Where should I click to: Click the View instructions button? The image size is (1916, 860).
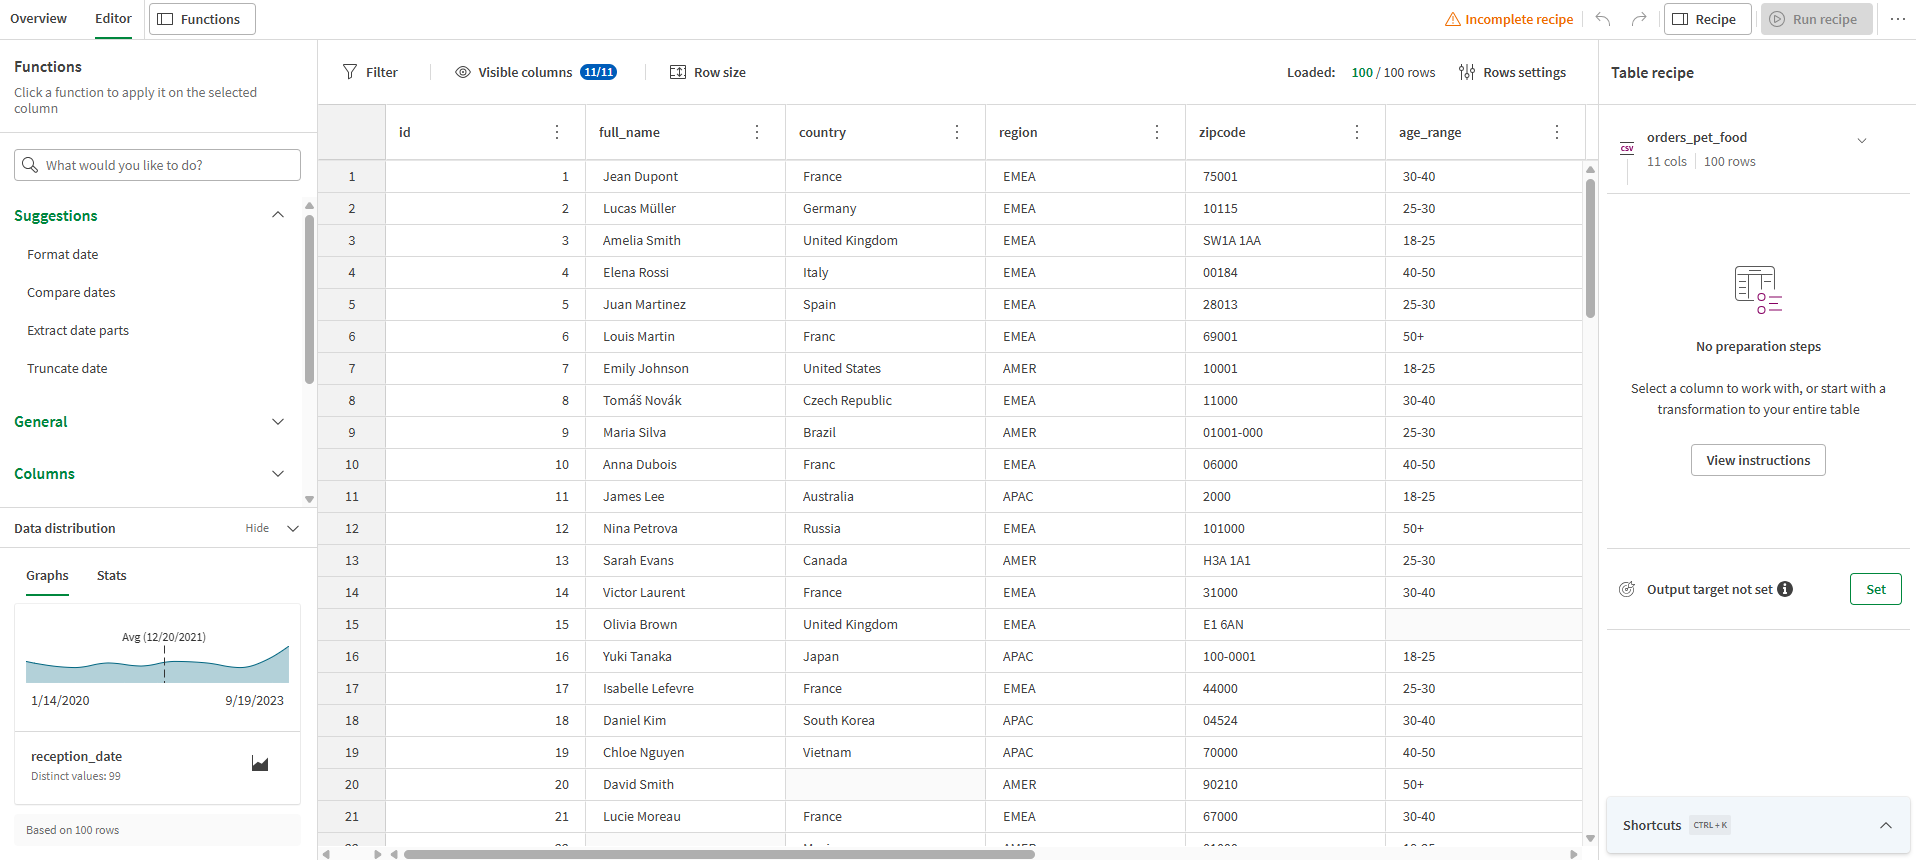coord(1758,460)
